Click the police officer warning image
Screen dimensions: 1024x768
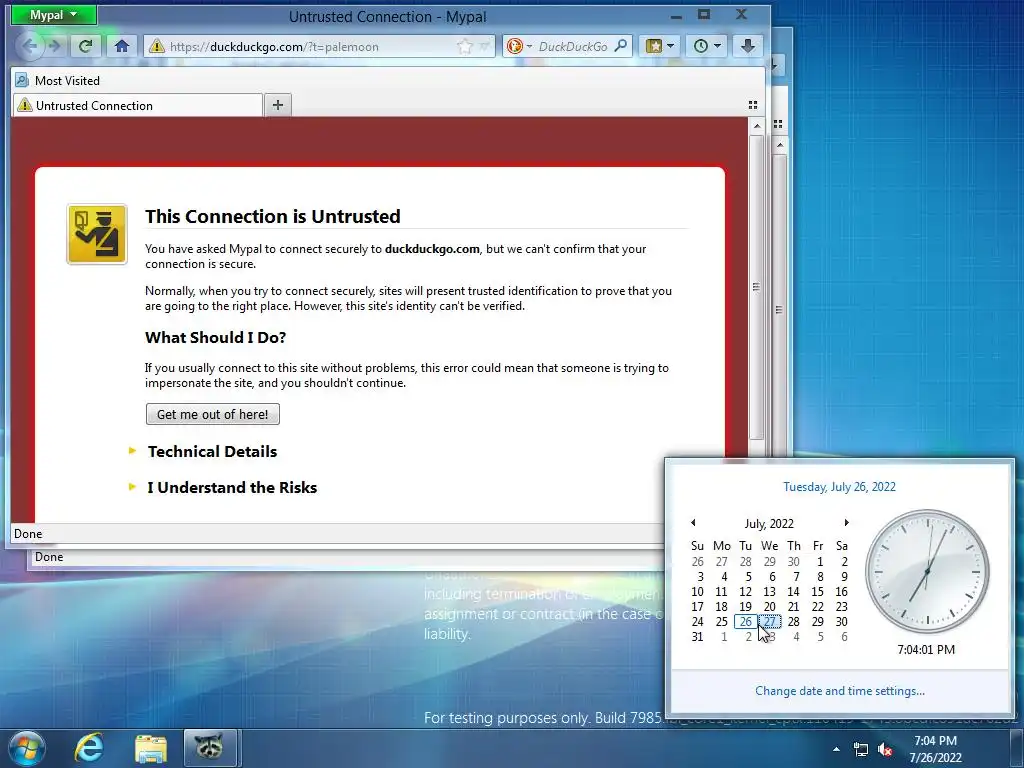[97, 234]
